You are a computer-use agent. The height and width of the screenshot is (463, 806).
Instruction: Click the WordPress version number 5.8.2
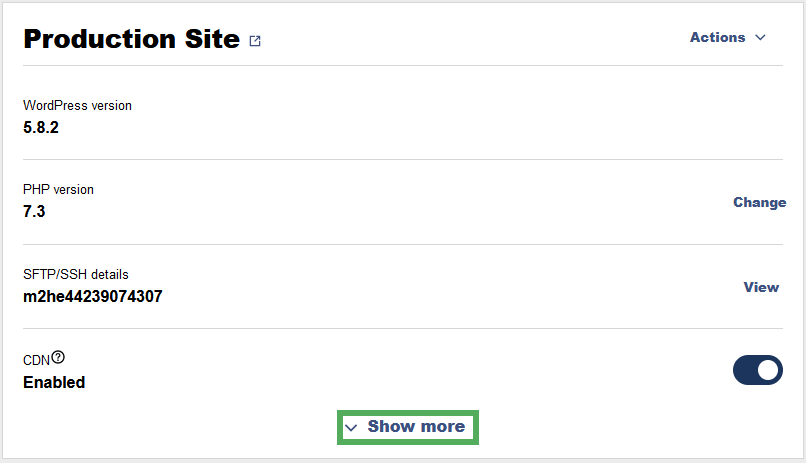click(41, 127)
